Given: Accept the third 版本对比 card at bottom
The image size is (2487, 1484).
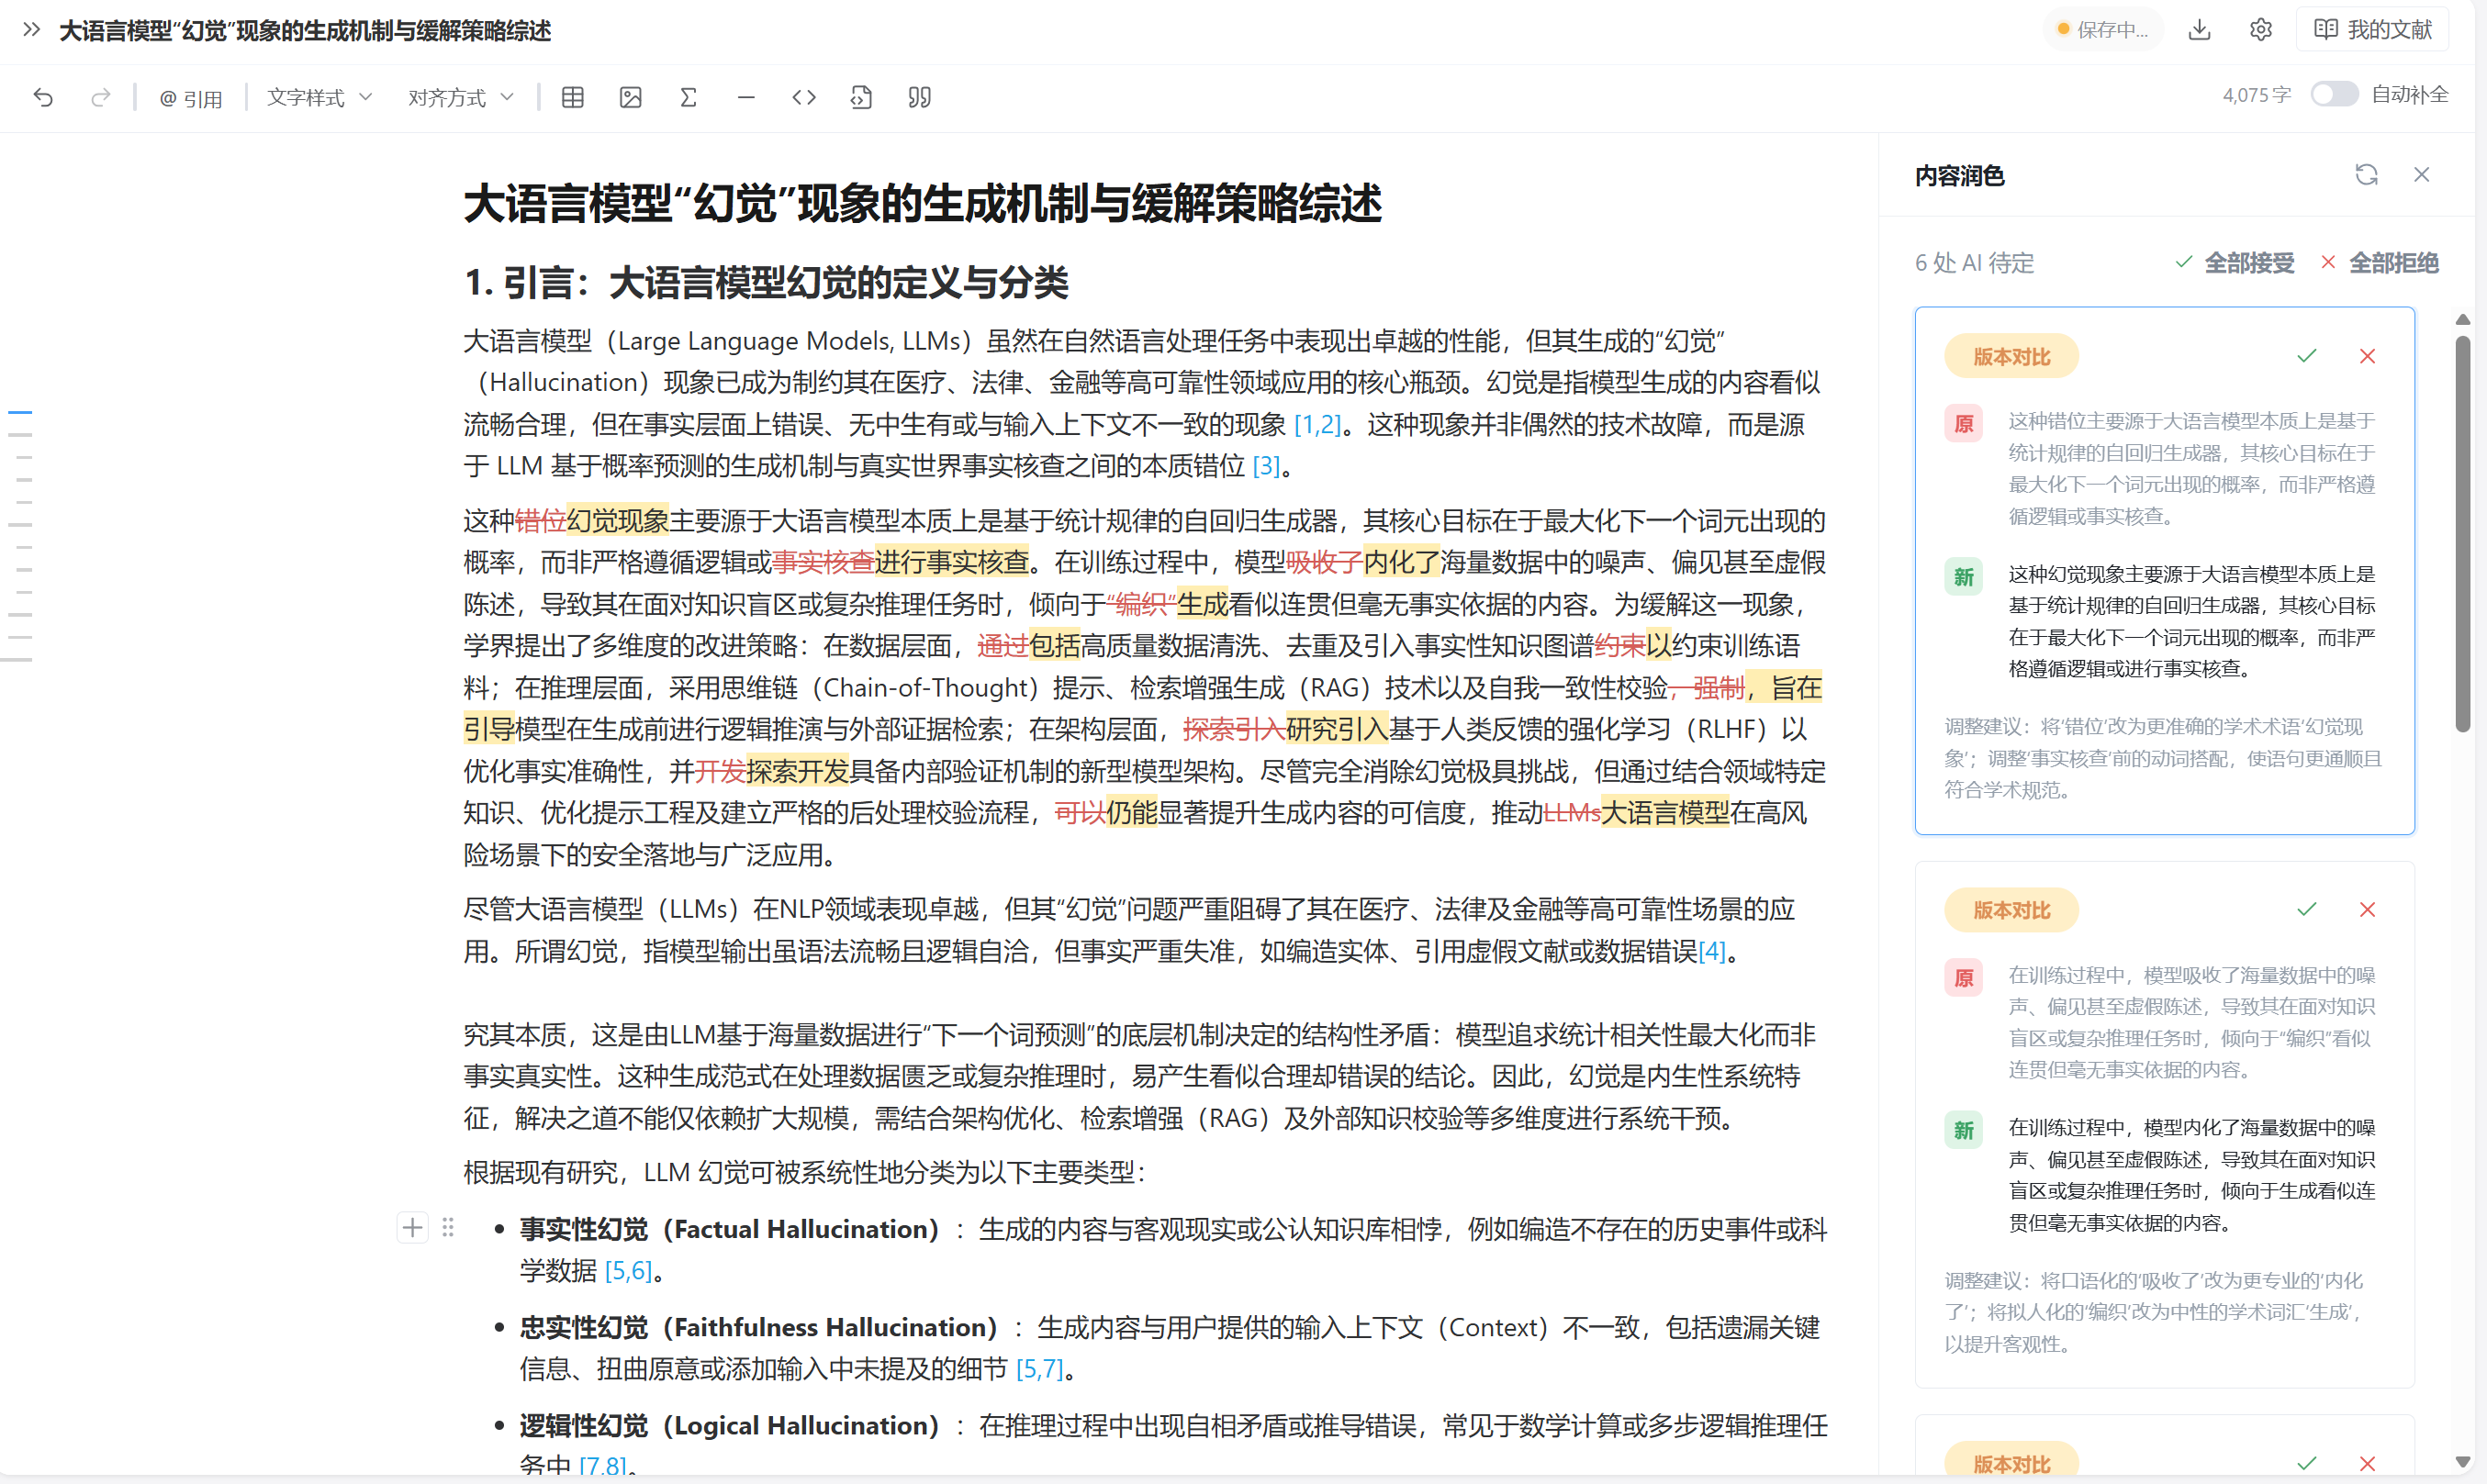Looking at the screenshot, I should tap(2307, 1463).
